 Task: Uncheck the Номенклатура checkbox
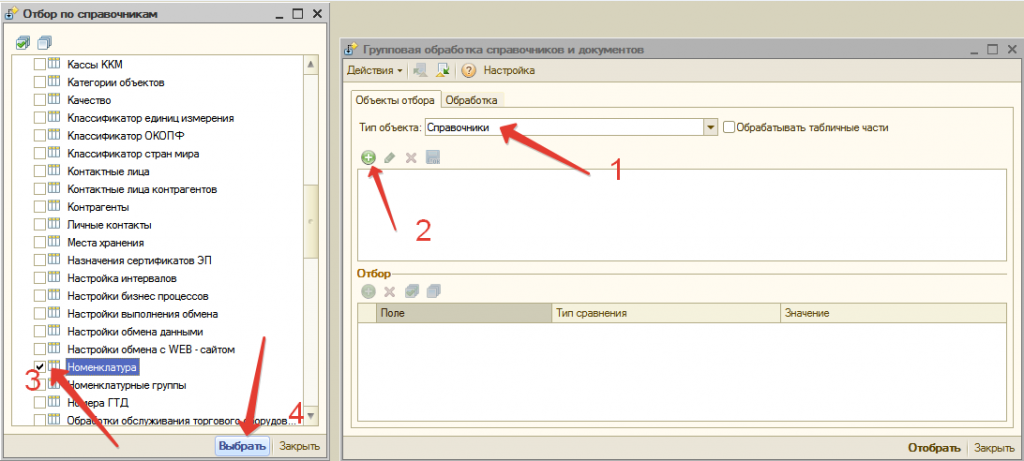(40, 367)
